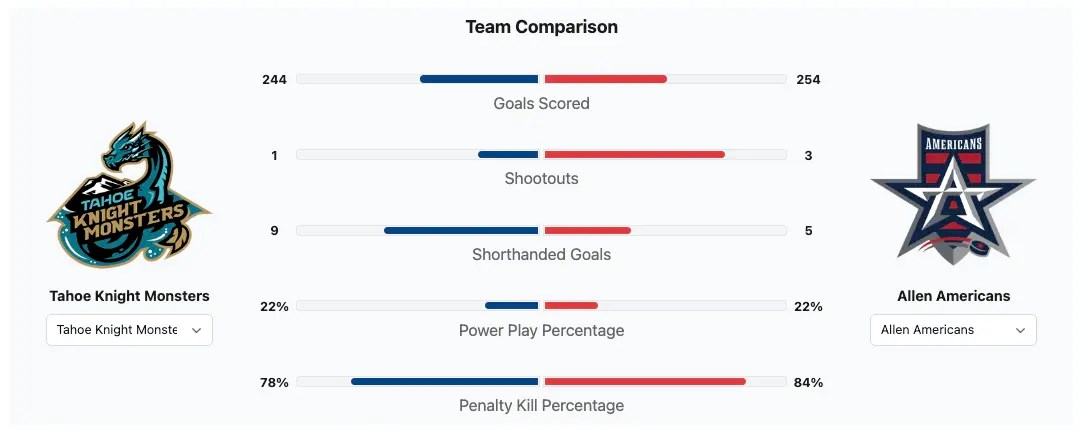Click the Tahoe Knight Monsters team name text
1081x430 pixels.
pyautogui.click(x=129, y=296)
